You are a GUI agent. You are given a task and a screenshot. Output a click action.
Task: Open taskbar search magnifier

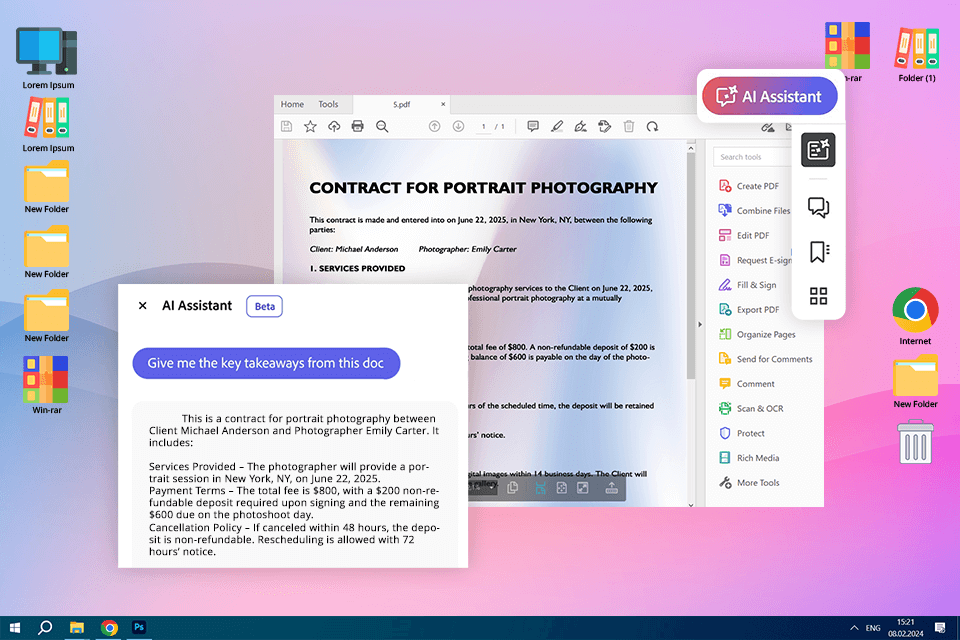[x=45, y=628]
